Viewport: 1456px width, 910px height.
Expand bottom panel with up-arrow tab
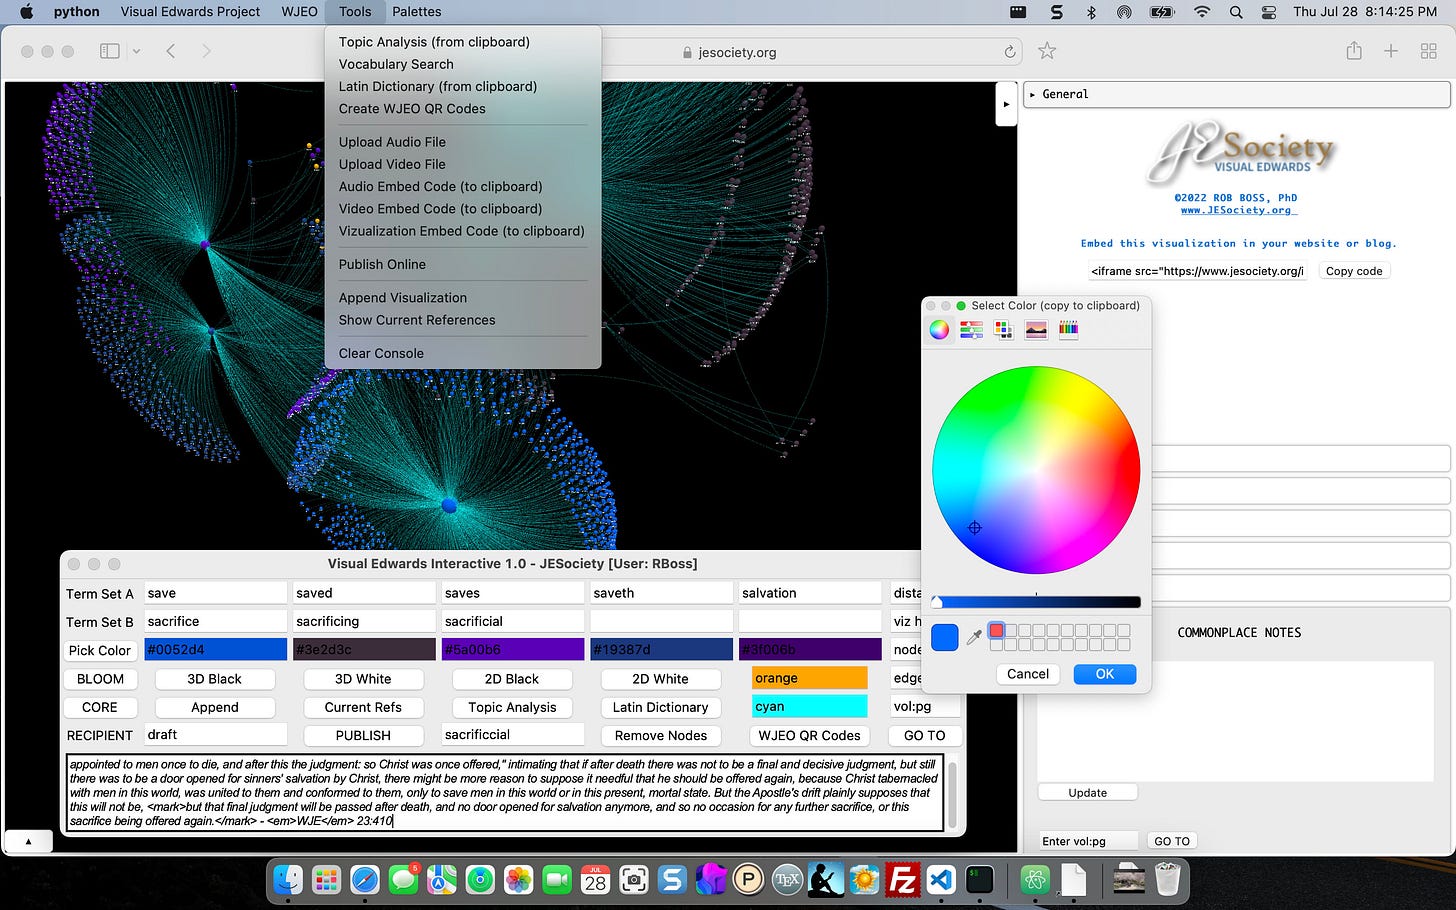coord(28,842)
